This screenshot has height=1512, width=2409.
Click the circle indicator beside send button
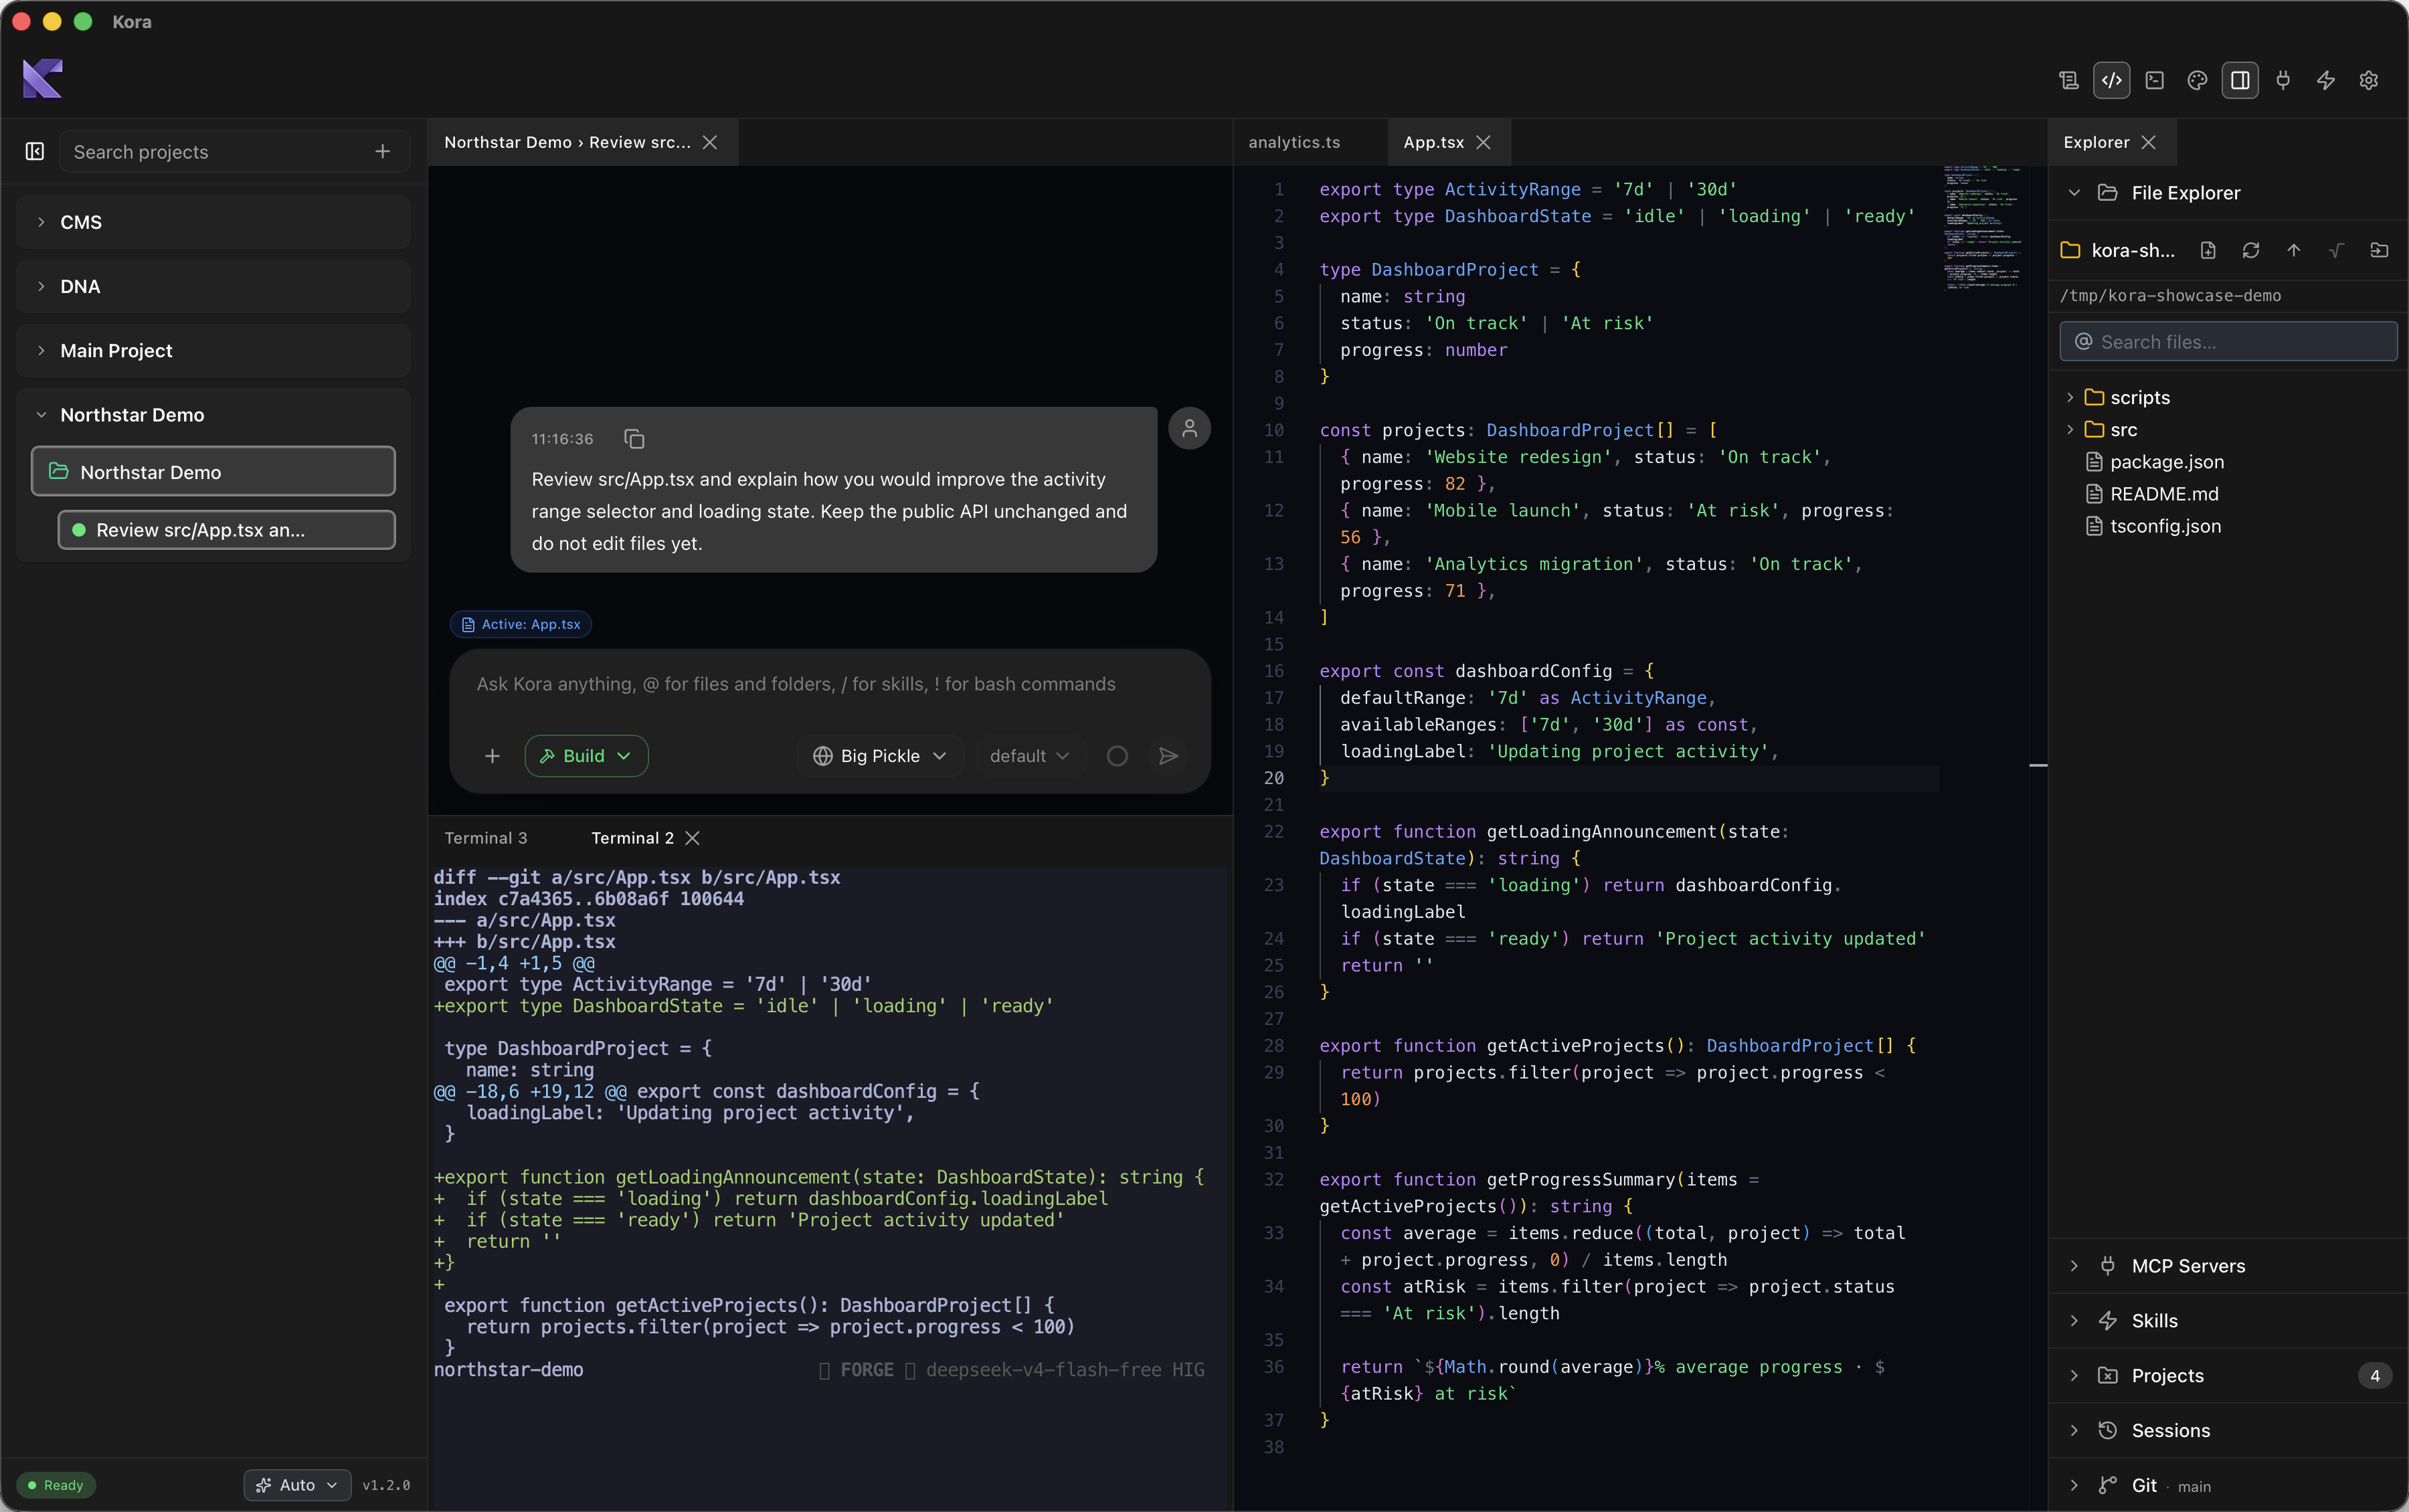[1117, 756]
